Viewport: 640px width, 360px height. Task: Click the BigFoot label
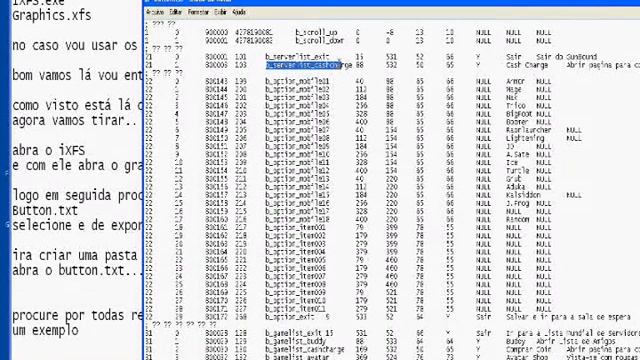pos(519,114)
